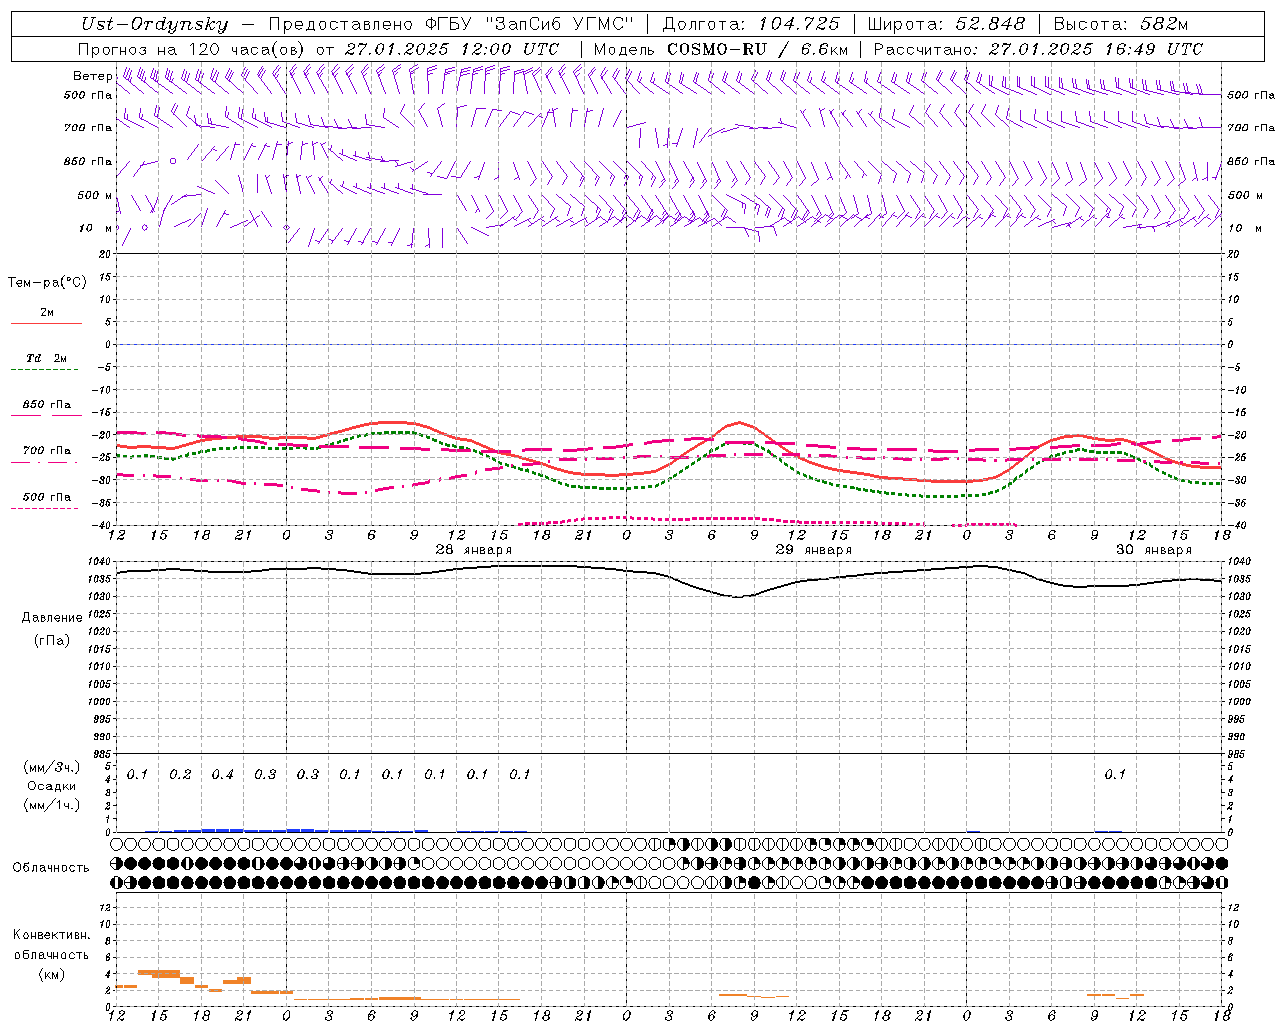1280x1024 pixels.
Task: Select the elevation text Высота: 582м
Action: 1121,25
